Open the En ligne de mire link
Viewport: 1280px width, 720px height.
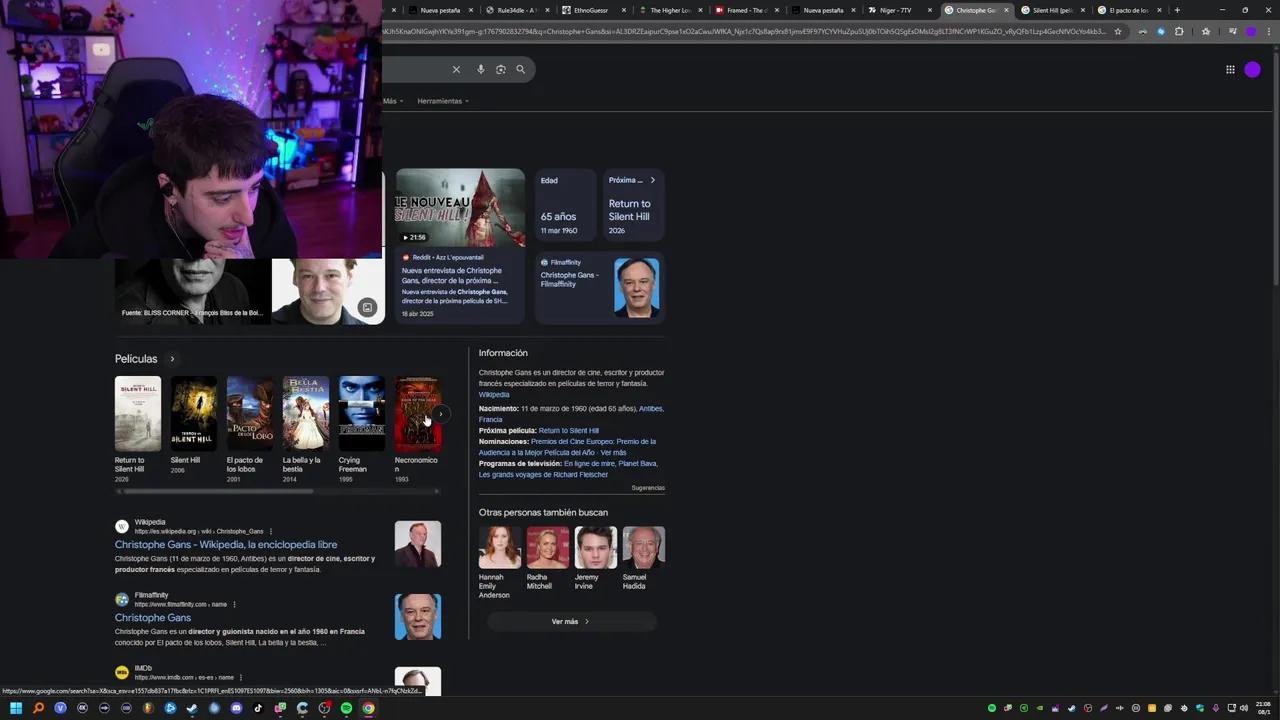589,464
